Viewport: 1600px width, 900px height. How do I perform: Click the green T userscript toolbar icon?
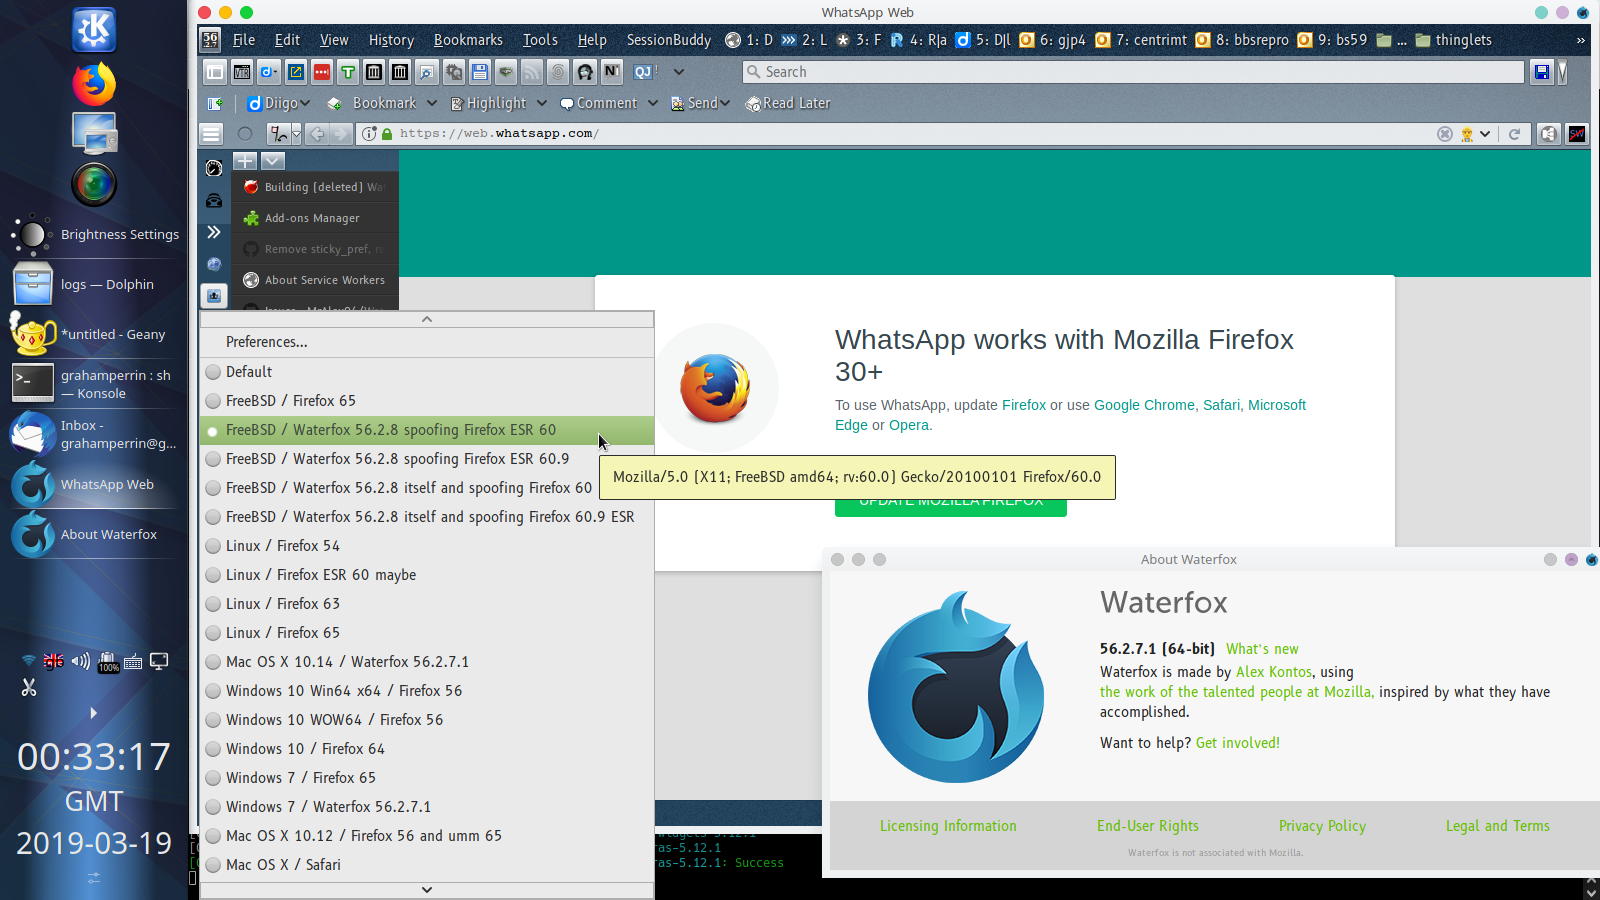pos(347,71)
